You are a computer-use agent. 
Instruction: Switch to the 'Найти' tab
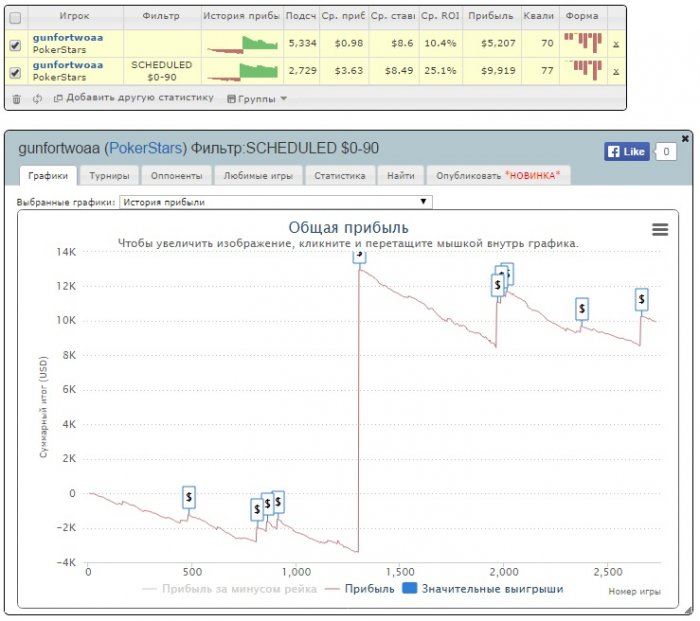400,175
